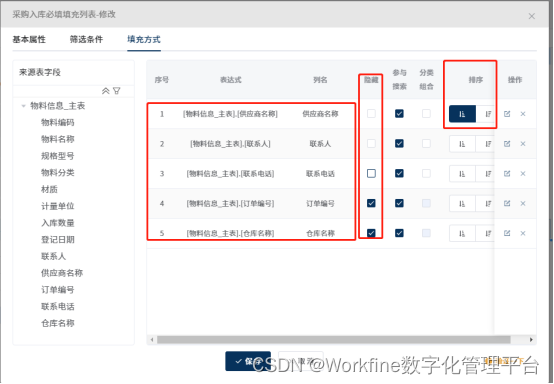Select 联系电话 field in source tree

click(x=58, y=307)
